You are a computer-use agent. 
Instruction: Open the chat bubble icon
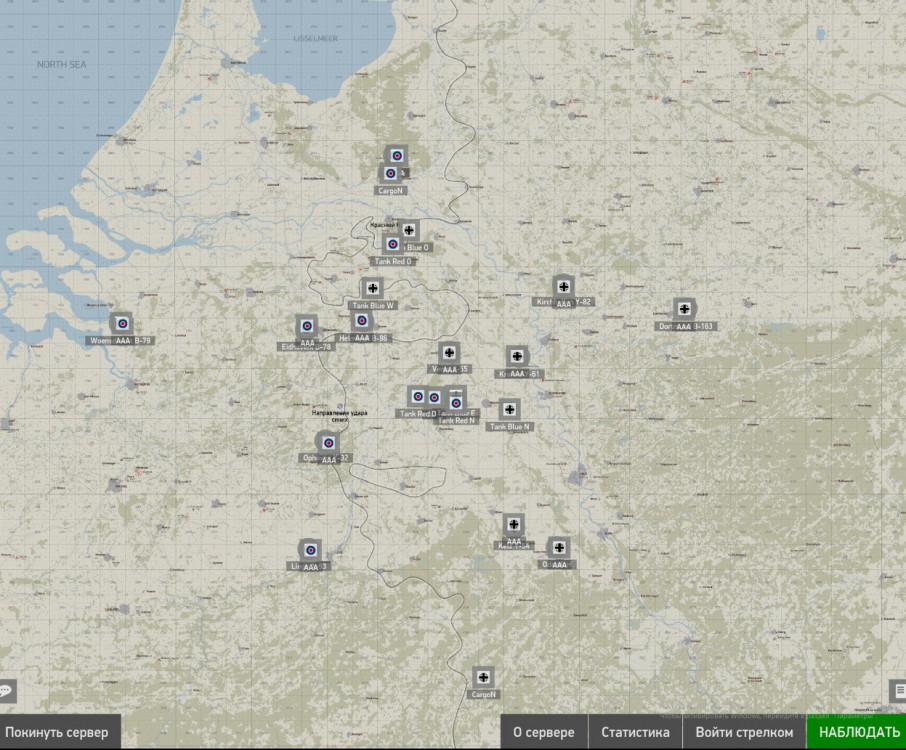7,691
